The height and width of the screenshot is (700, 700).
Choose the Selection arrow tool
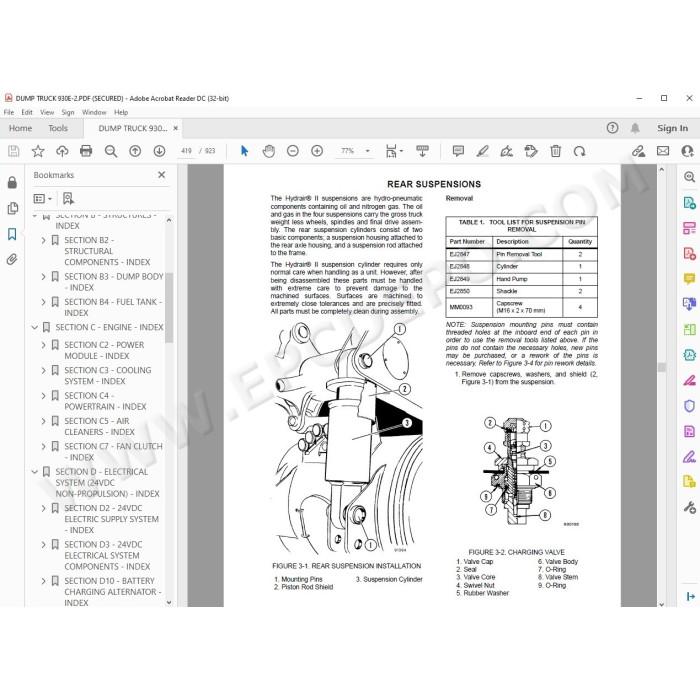point(244,151)
